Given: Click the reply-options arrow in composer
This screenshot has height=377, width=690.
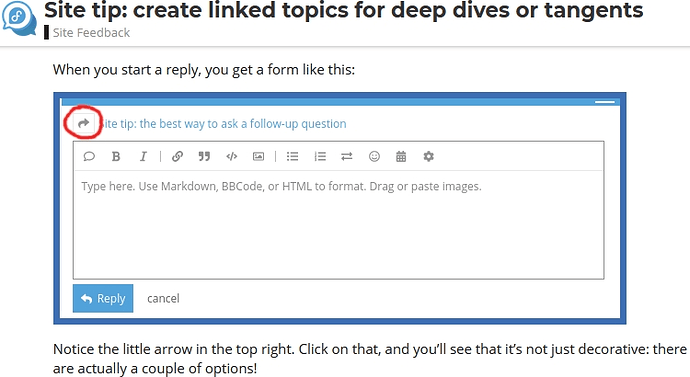Looking at the screenshot, I should click(x=83, y=123).
